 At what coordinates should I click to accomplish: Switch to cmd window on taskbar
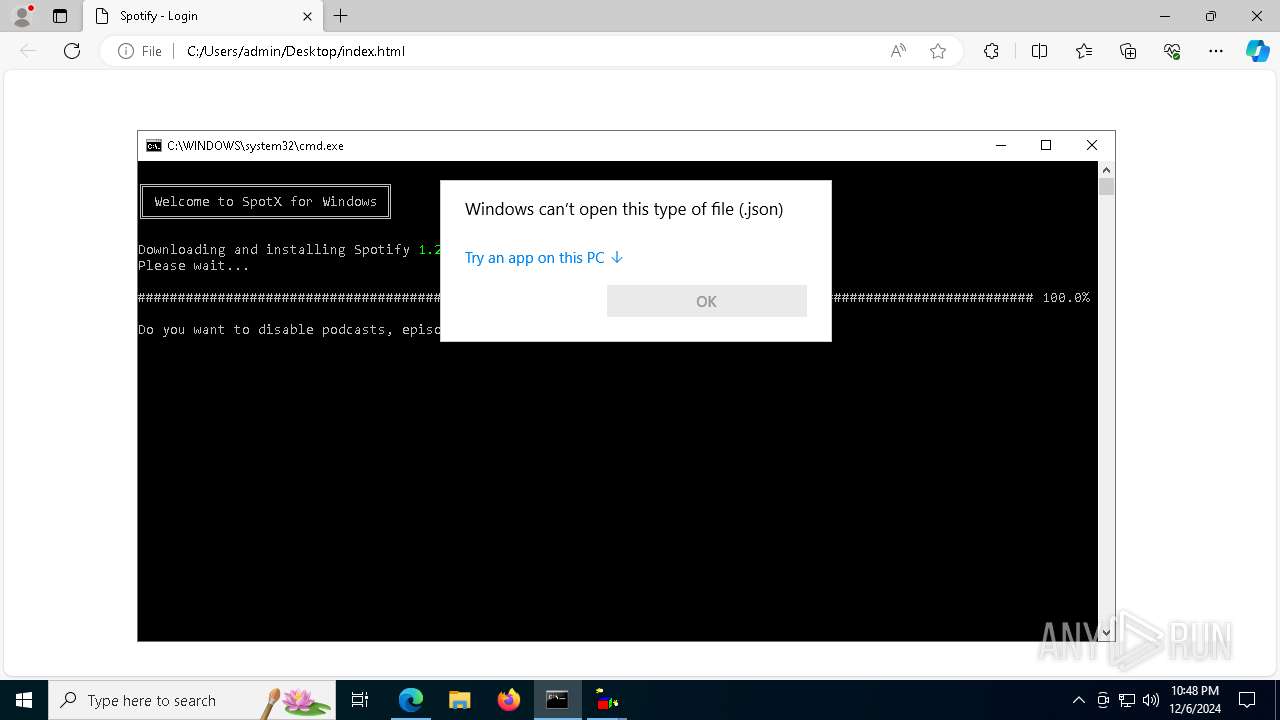pos(558,700)
